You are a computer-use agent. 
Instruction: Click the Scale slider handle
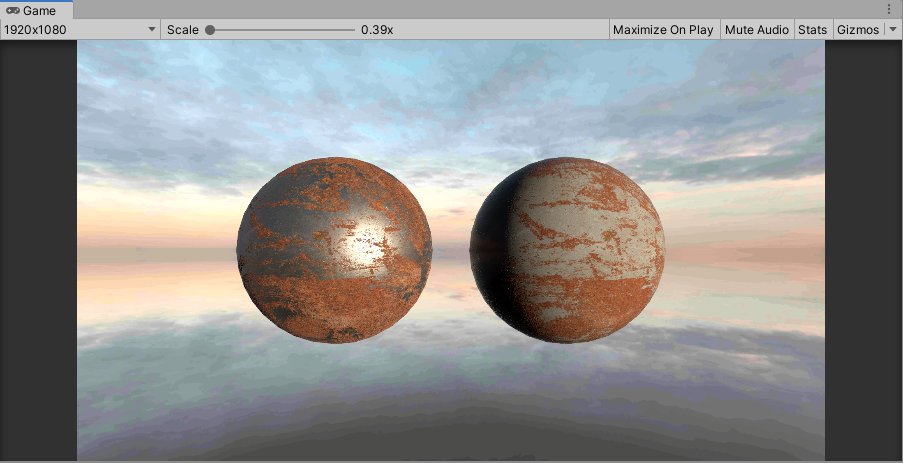210,30
